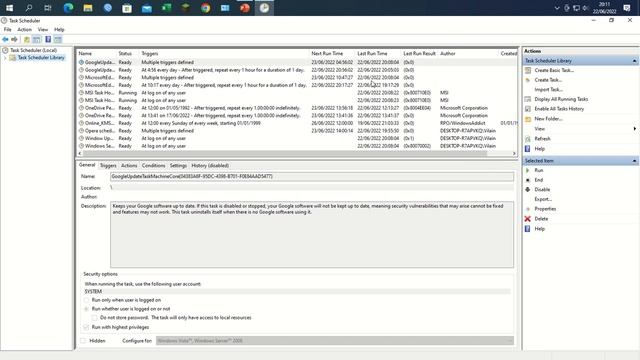The width and height of the screenshot is (640, 360).
Task: Click the left scroll arrow of the task list
Action: point(80,153)
